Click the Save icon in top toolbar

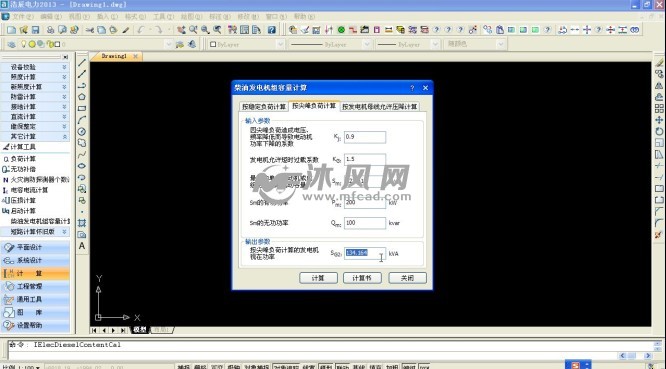[36, 30]
